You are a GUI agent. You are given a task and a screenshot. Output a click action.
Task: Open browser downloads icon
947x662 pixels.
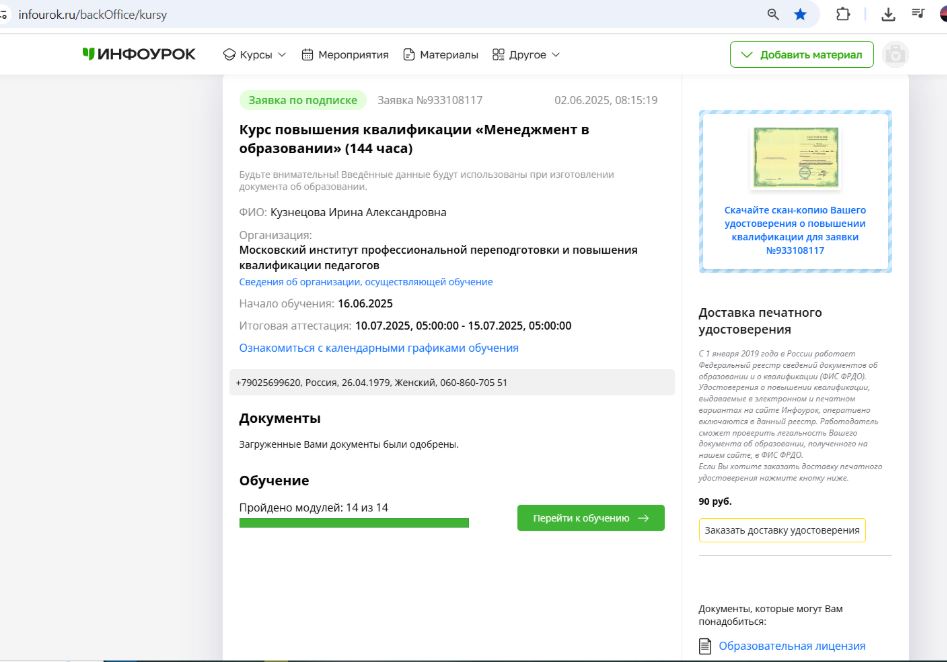[x=888, y=14]
